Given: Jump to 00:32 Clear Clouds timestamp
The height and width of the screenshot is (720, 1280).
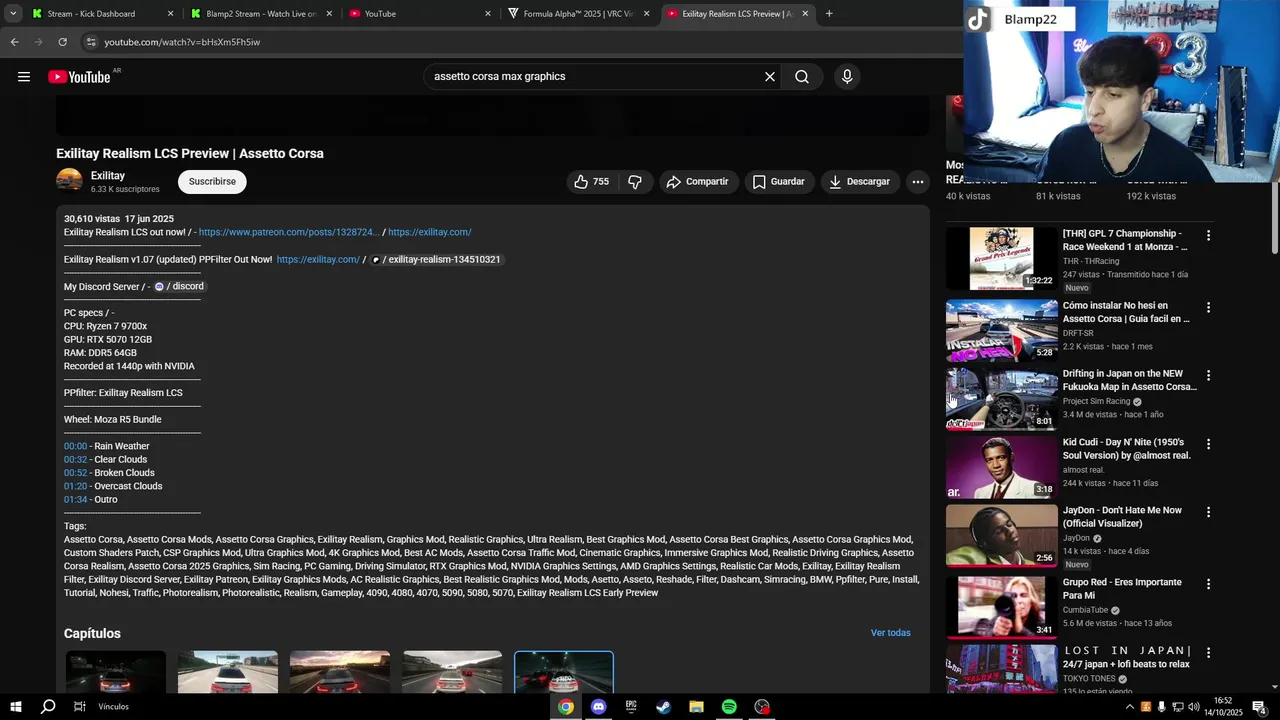Looking at the screenshot, I should [x=76, y=460].
